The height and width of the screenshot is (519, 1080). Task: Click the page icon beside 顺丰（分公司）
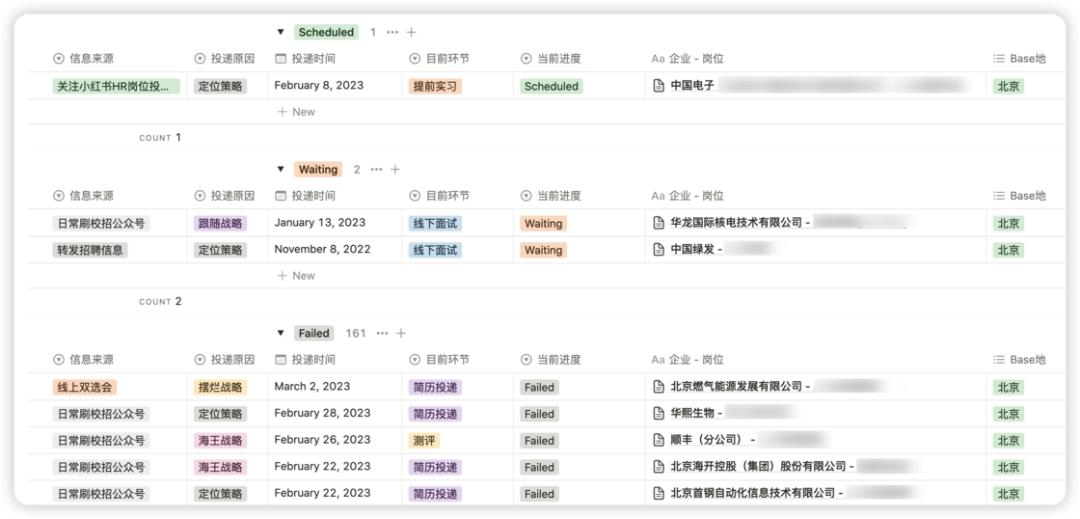658,440
